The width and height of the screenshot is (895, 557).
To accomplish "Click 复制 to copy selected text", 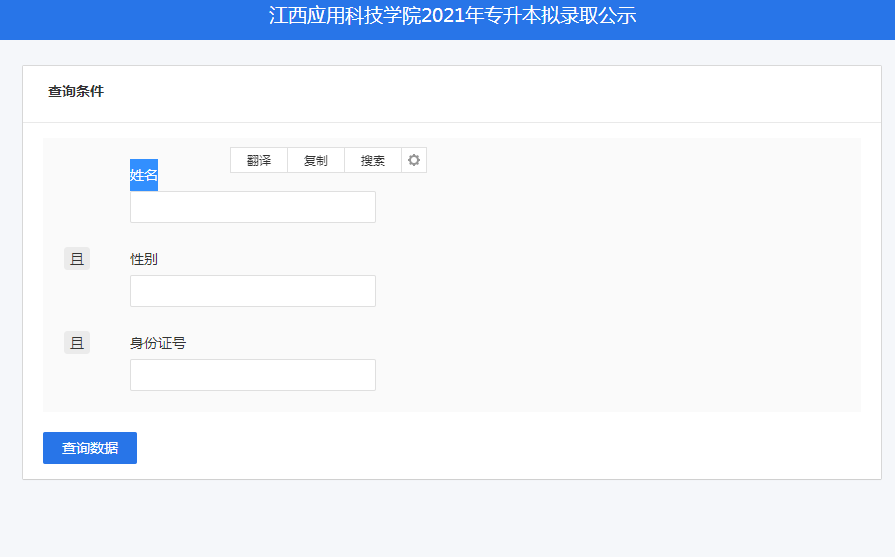I will (x=316, y=160).
